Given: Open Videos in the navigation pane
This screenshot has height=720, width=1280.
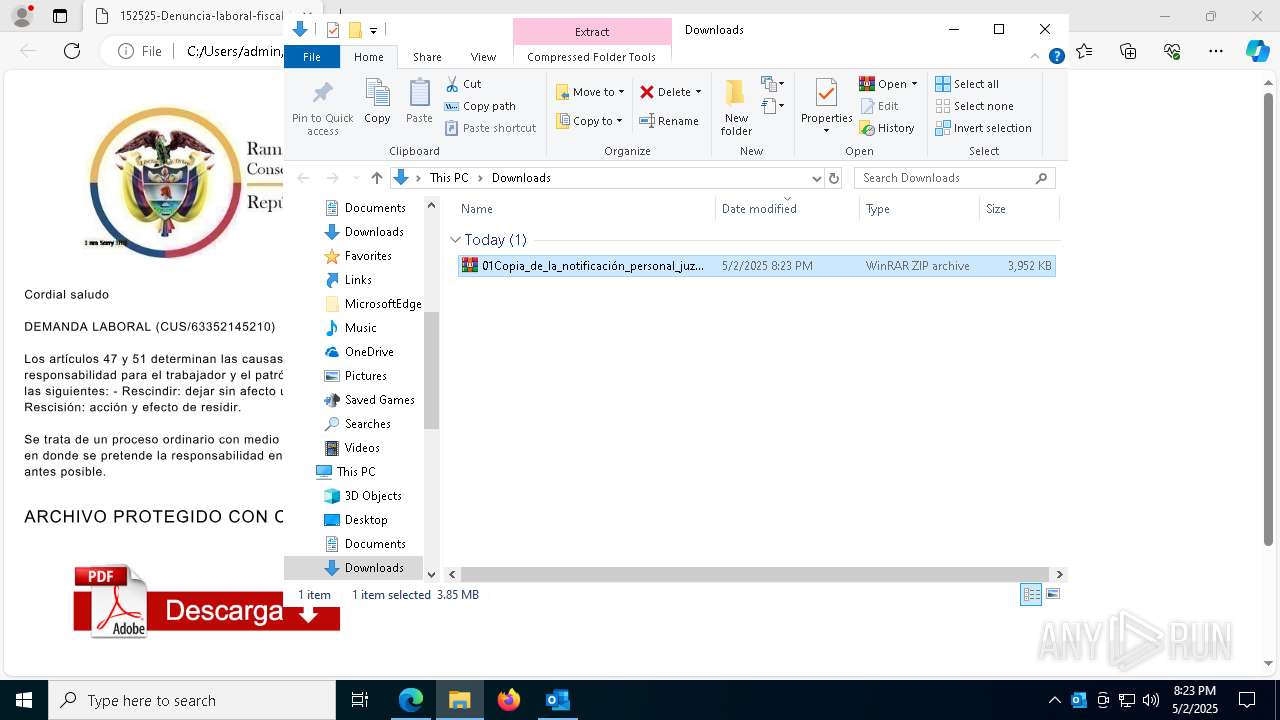Looking at the screenshot, I should [361, 448].
